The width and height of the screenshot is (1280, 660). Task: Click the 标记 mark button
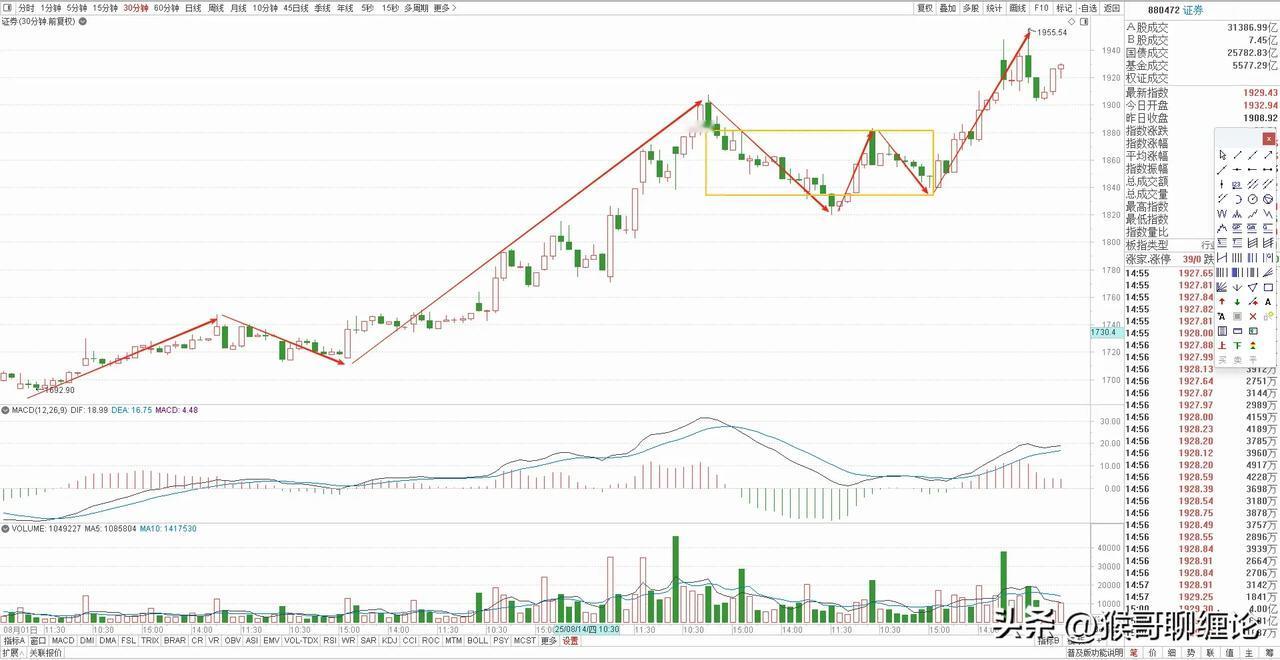tap(1064, 8)
